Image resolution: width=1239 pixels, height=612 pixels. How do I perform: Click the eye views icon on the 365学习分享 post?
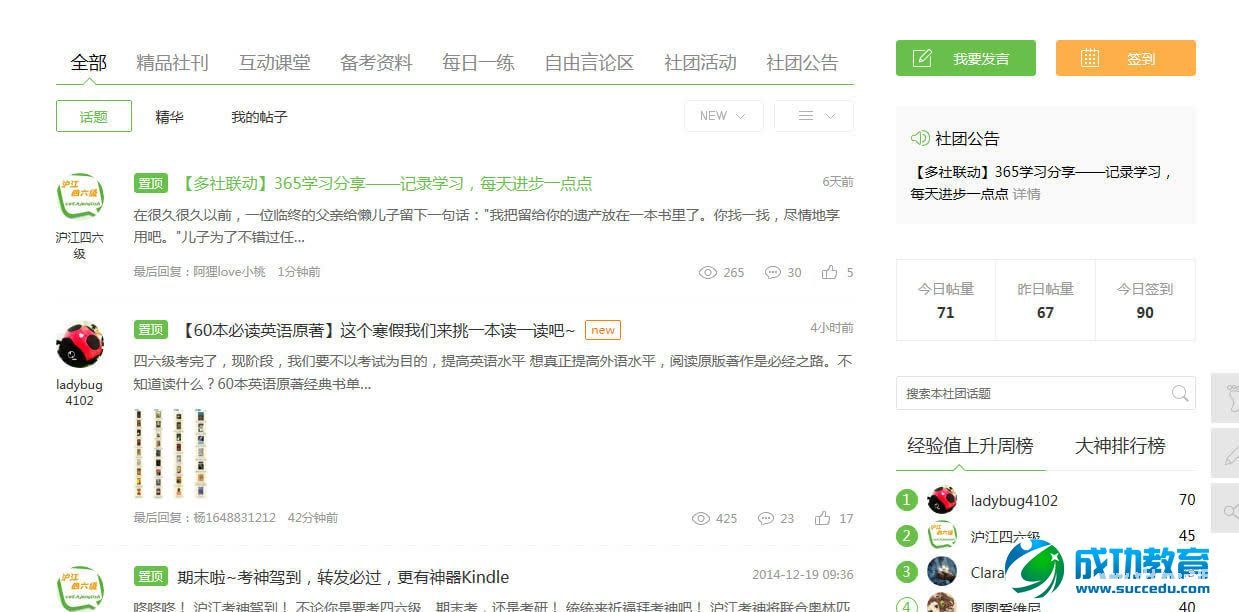tap(708, 272)
